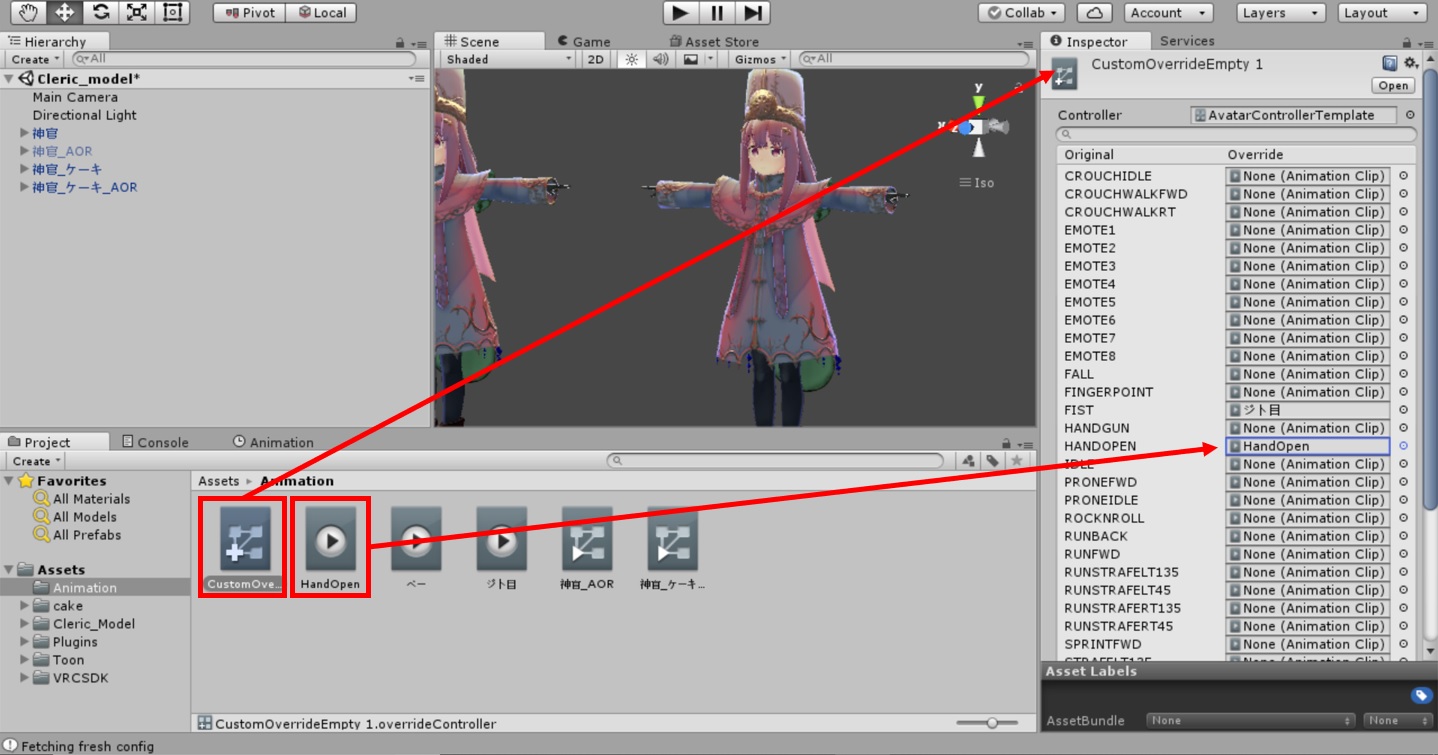Image resolution: width=1438 pixels, height=755 pixels.
Task: Select the Scale tool
Action: pyautogui.click(x=137, y=13)
